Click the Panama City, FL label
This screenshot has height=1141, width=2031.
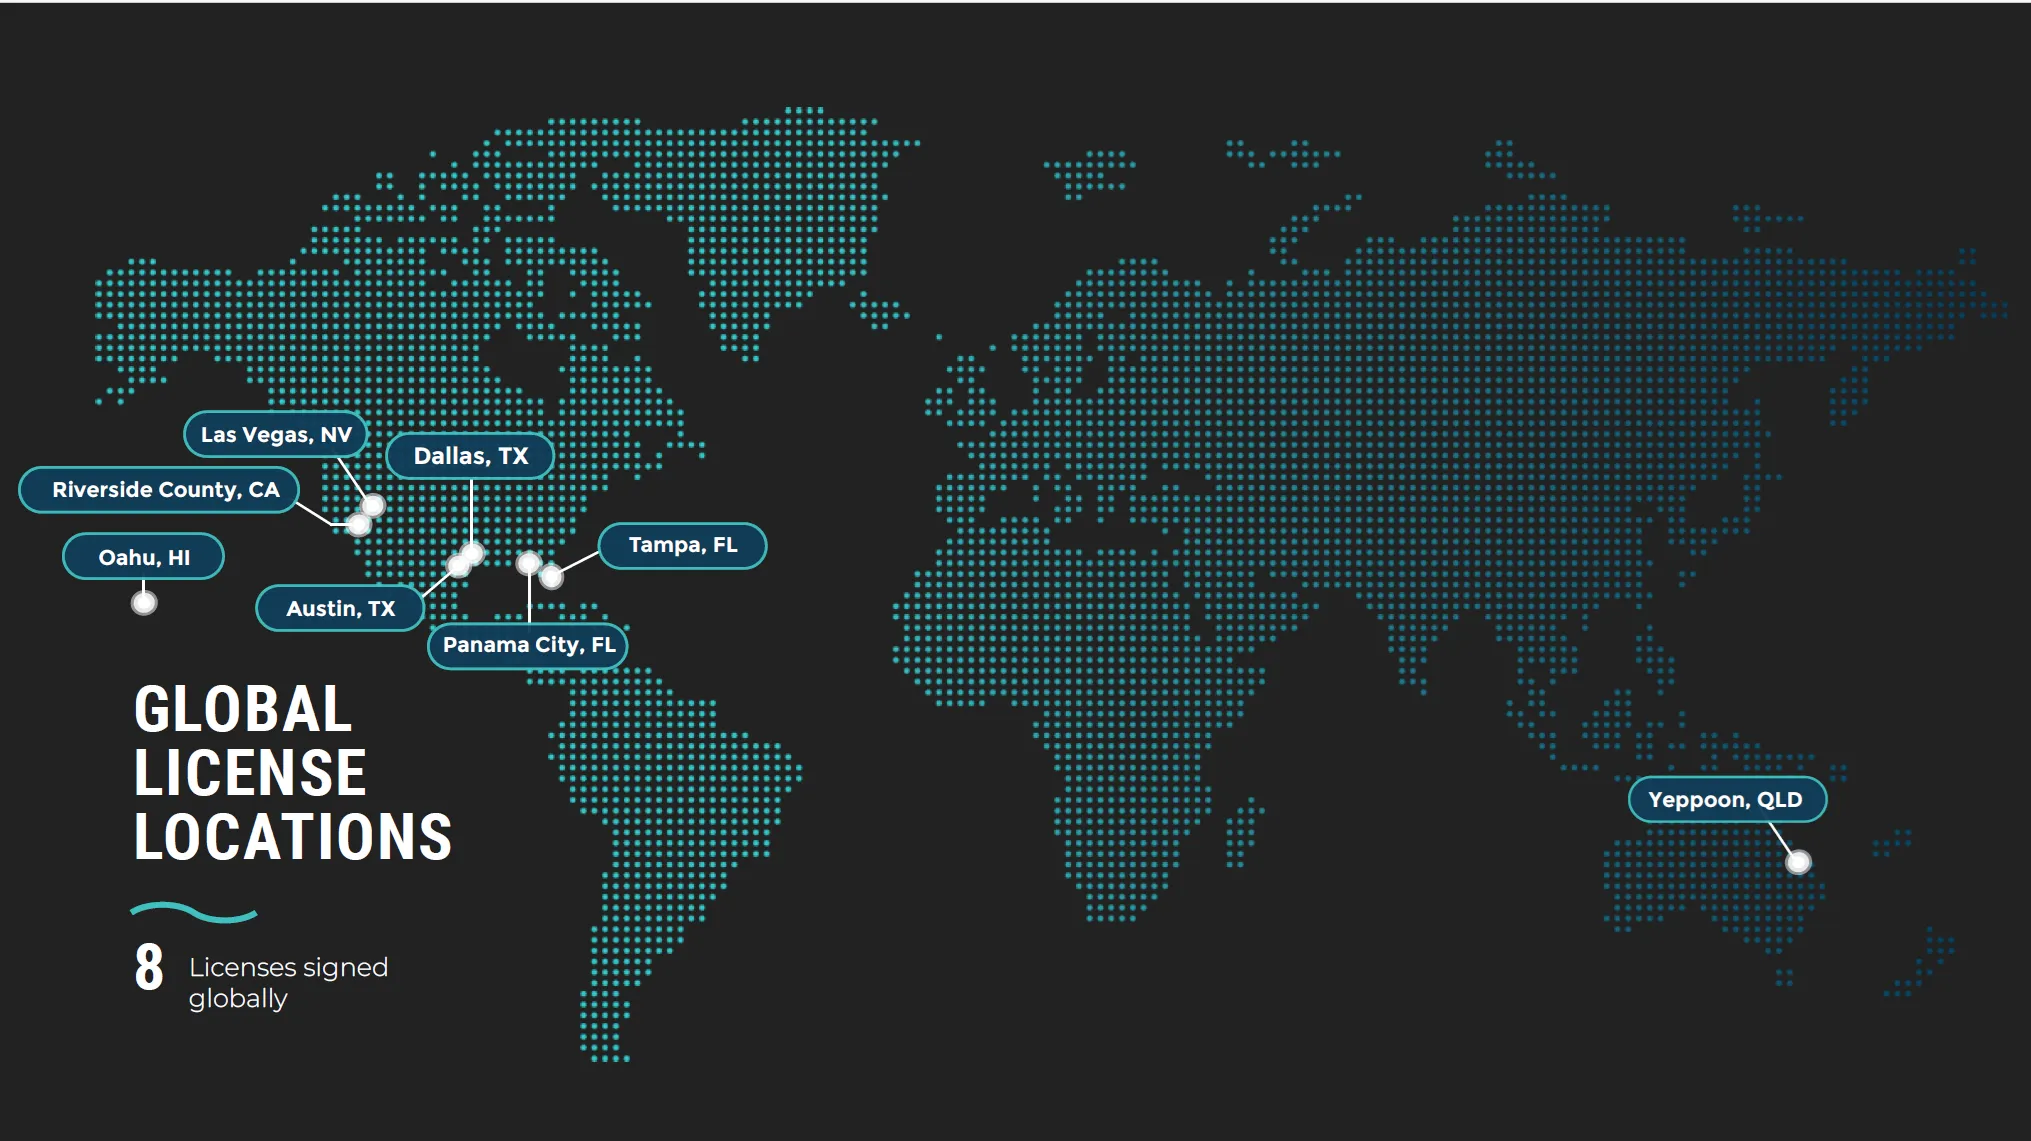(528, 645)
